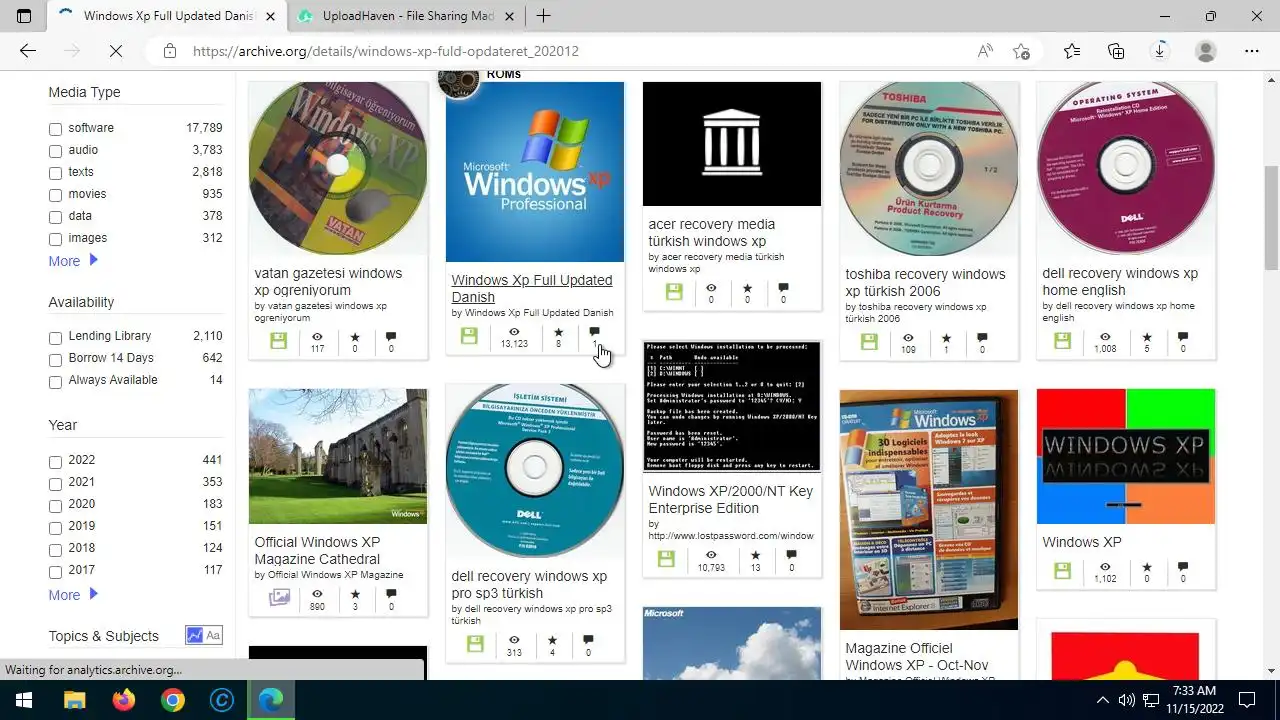Image resolution: width=1280 pixels, height=720 pixels.
Task: Open dell recovery windows xp pro sp3 türkish
Action: pos(529,584)
